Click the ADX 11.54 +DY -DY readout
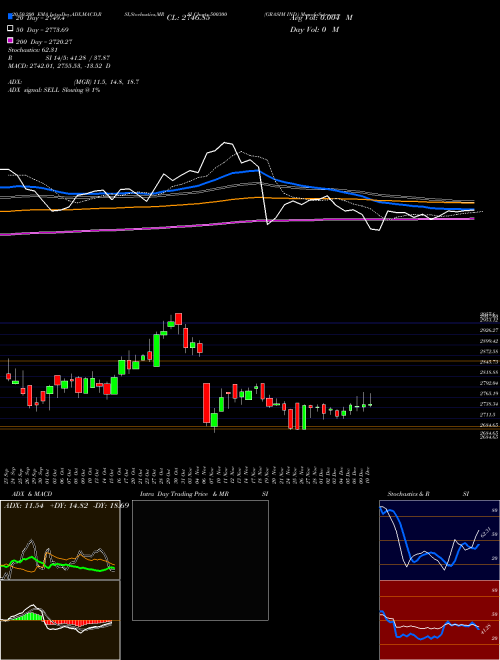500x660 pixels. (x=66, y=505)
